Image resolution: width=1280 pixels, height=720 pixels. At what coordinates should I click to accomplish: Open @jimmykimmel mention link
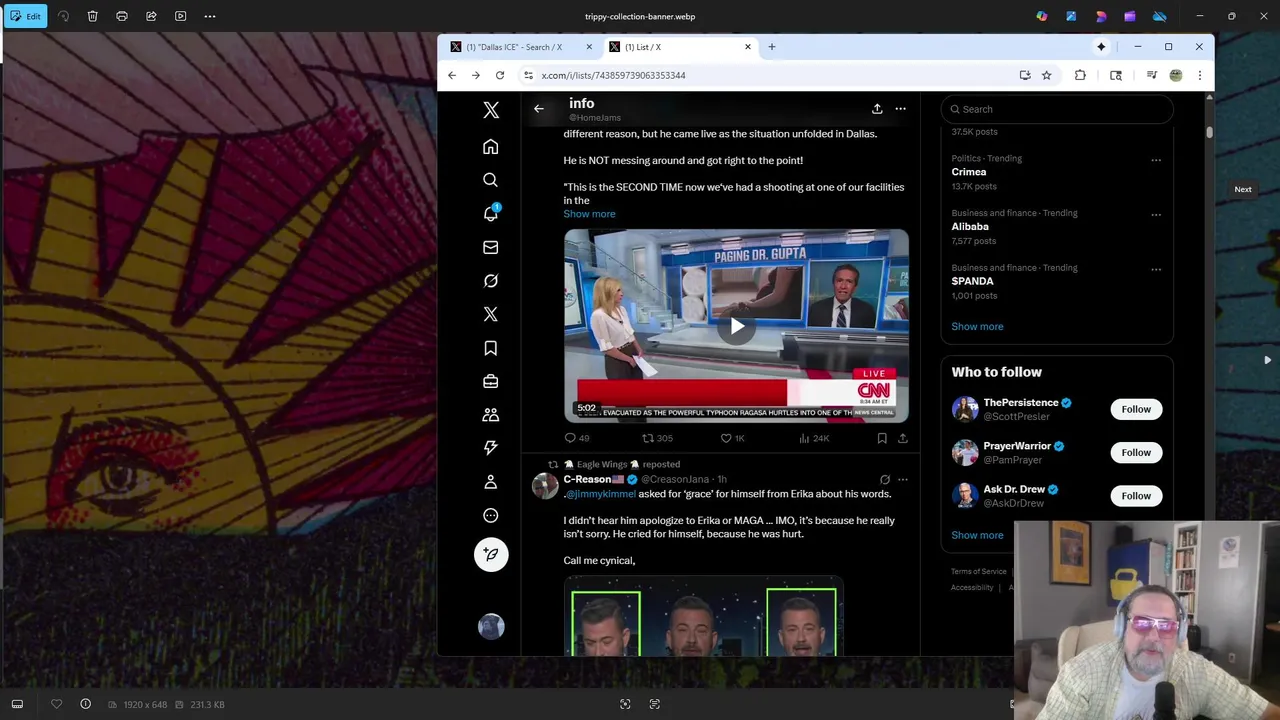[601, 494]
